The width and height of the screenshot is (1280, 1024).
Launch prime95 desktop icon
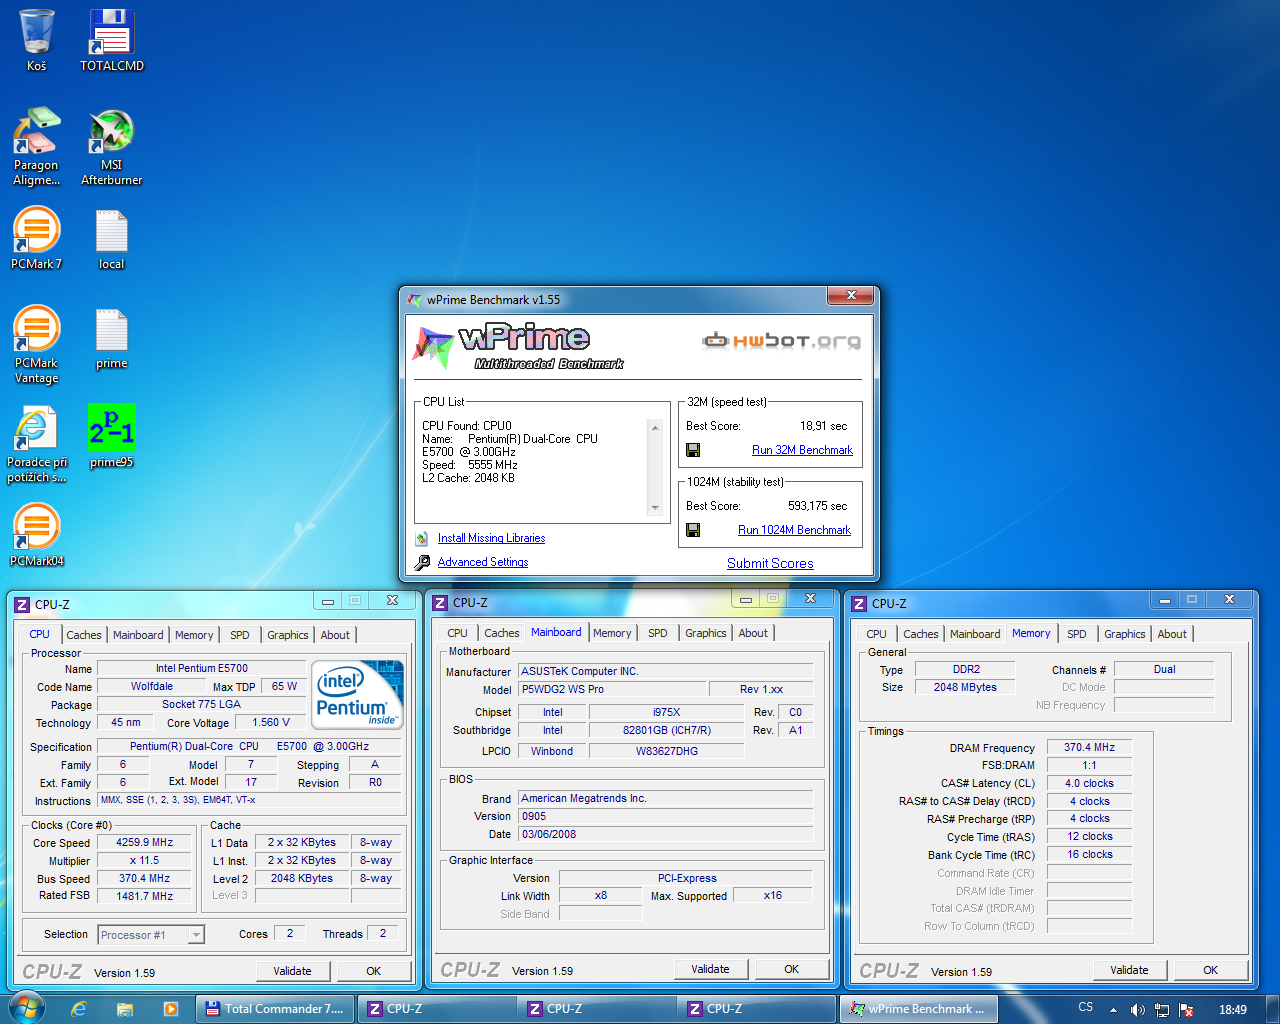pyautogui.click(x=111, y=436)
